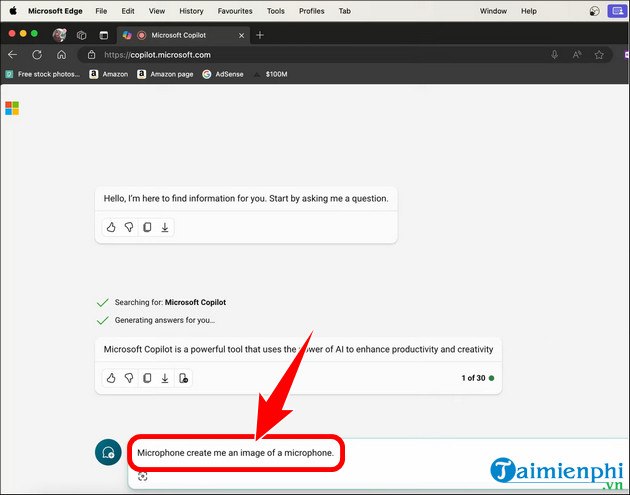Open the user-switching icon in menu bar

(x=595, y=11)
